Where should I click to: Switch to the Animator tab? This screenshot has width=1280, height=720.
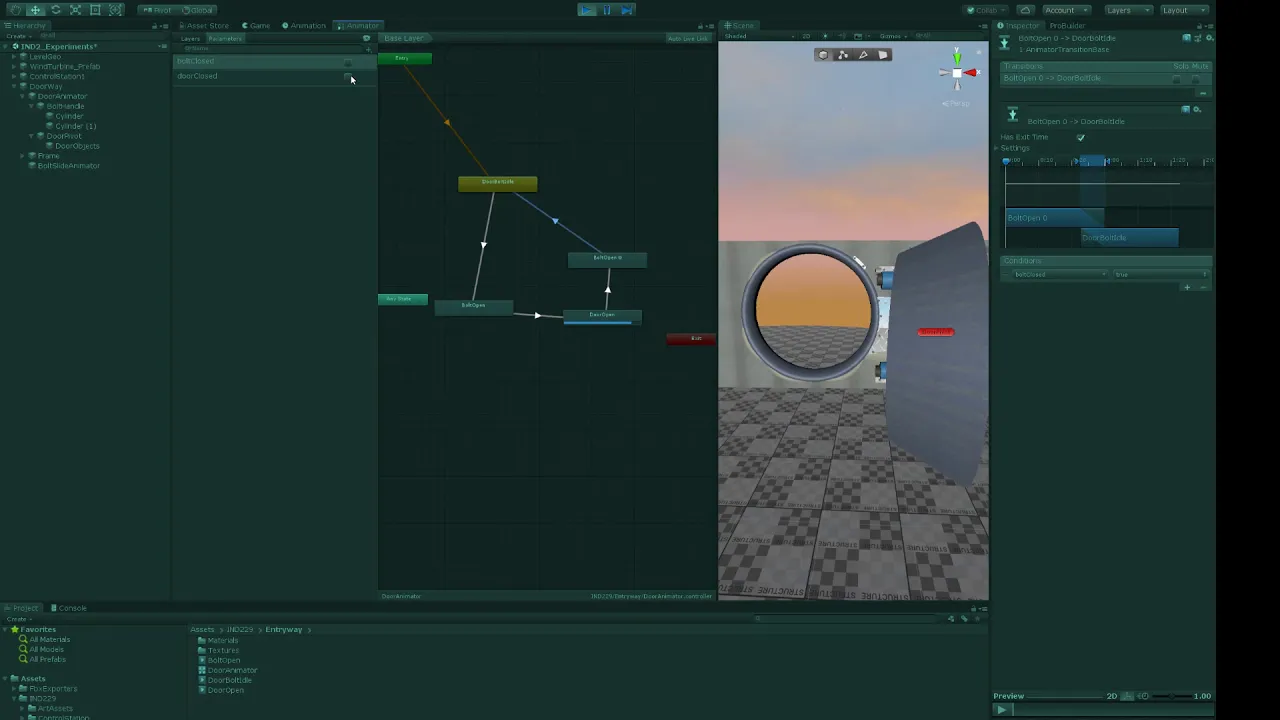pyautogui.click(x=358, y=25)
